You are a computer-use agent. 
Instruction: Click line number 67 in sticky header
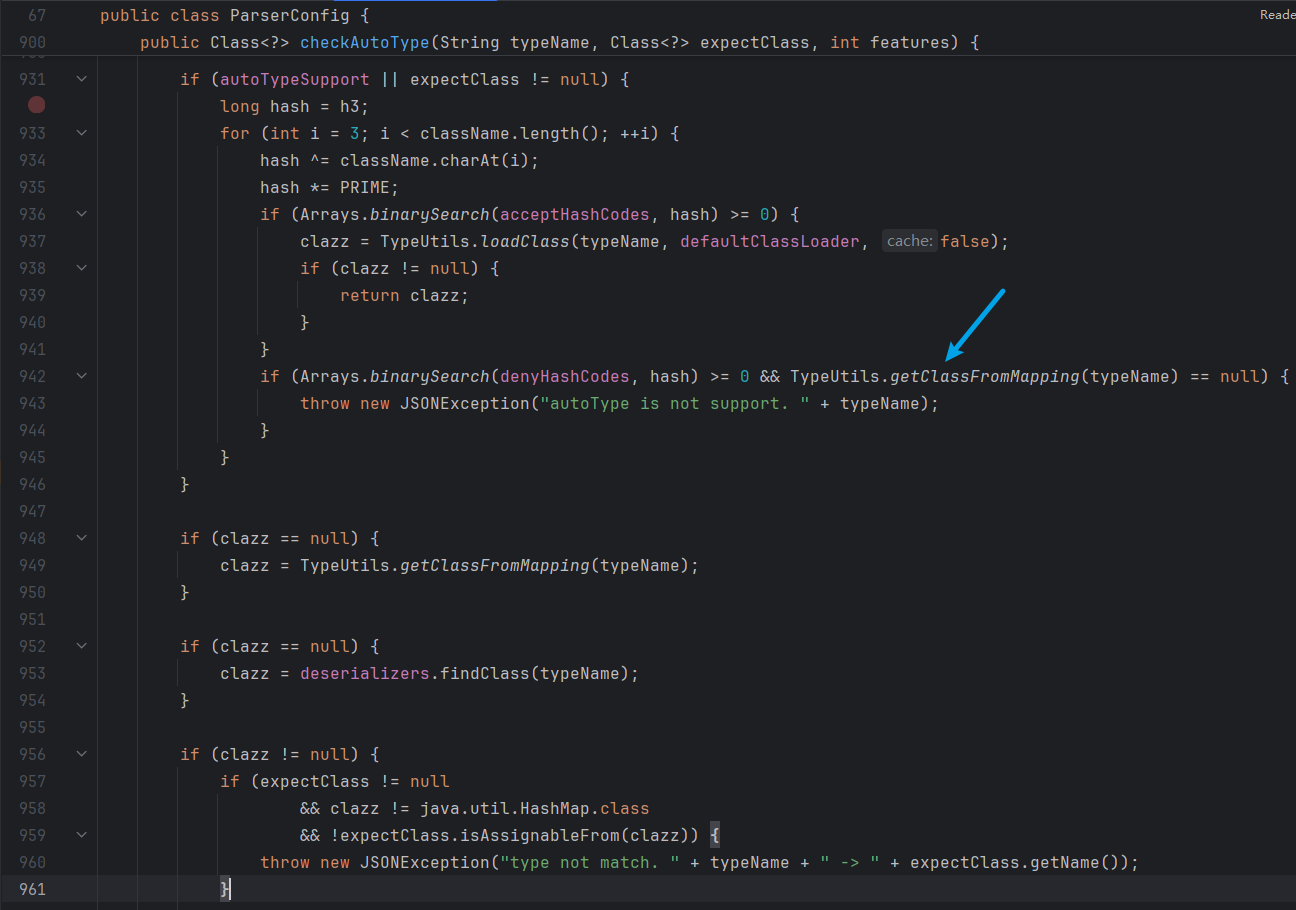[36, 15]
